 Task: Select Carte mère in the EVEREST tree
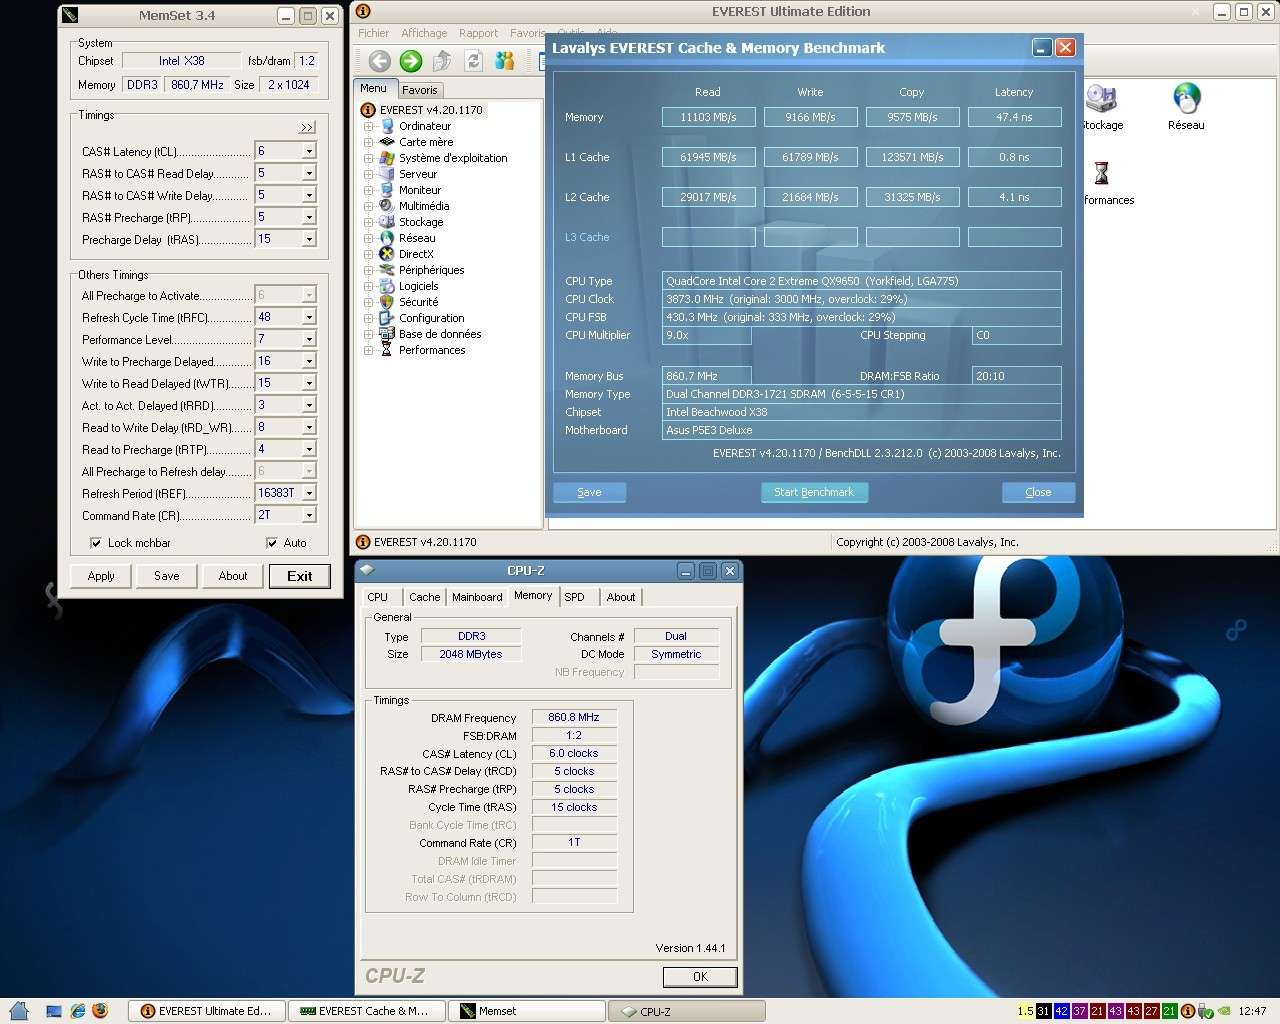click(426, 142)
